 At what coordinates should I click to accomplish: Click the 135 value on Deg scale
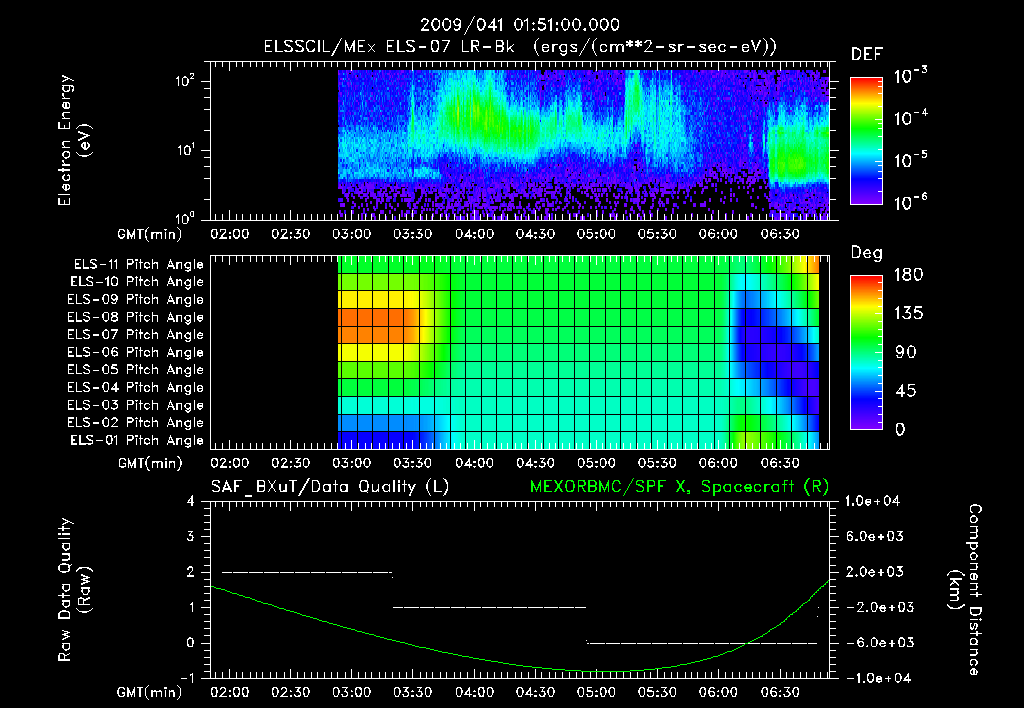point(908,314)
